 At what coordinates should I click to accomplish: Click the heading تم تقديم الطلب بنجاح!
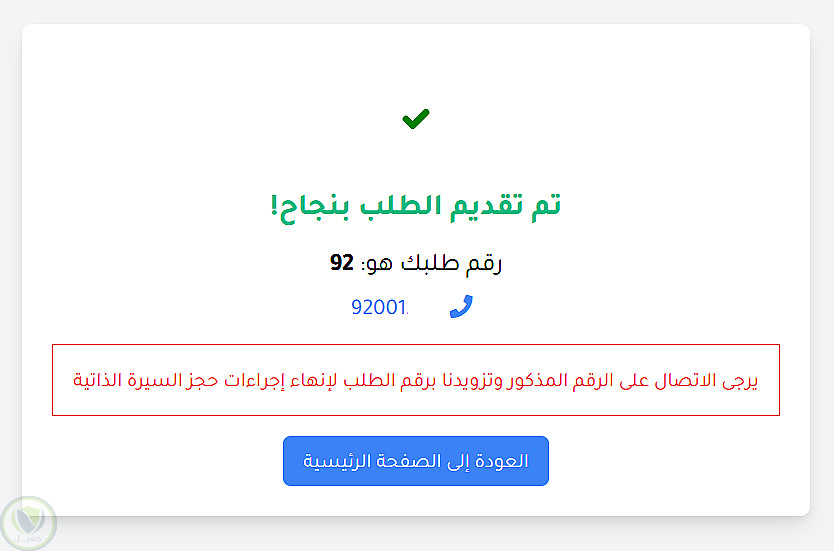[x=416, y=205]
